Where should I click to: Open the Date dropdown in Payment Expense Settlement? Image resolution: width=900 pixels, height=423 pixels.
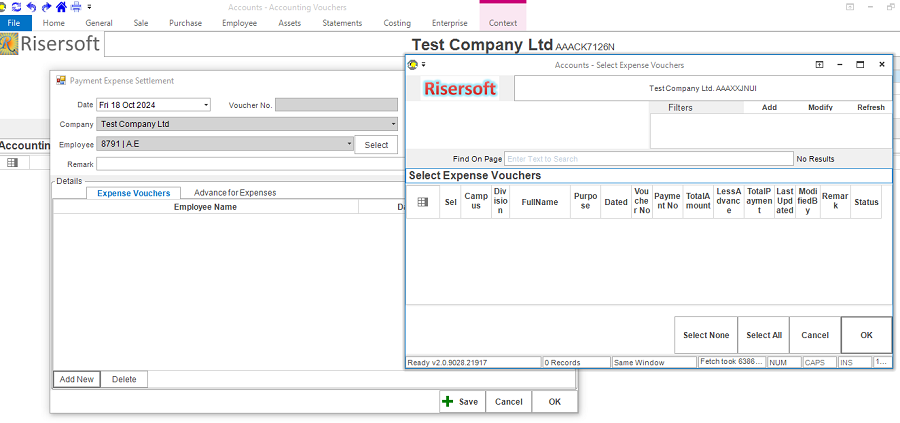(x=206, y=105)
